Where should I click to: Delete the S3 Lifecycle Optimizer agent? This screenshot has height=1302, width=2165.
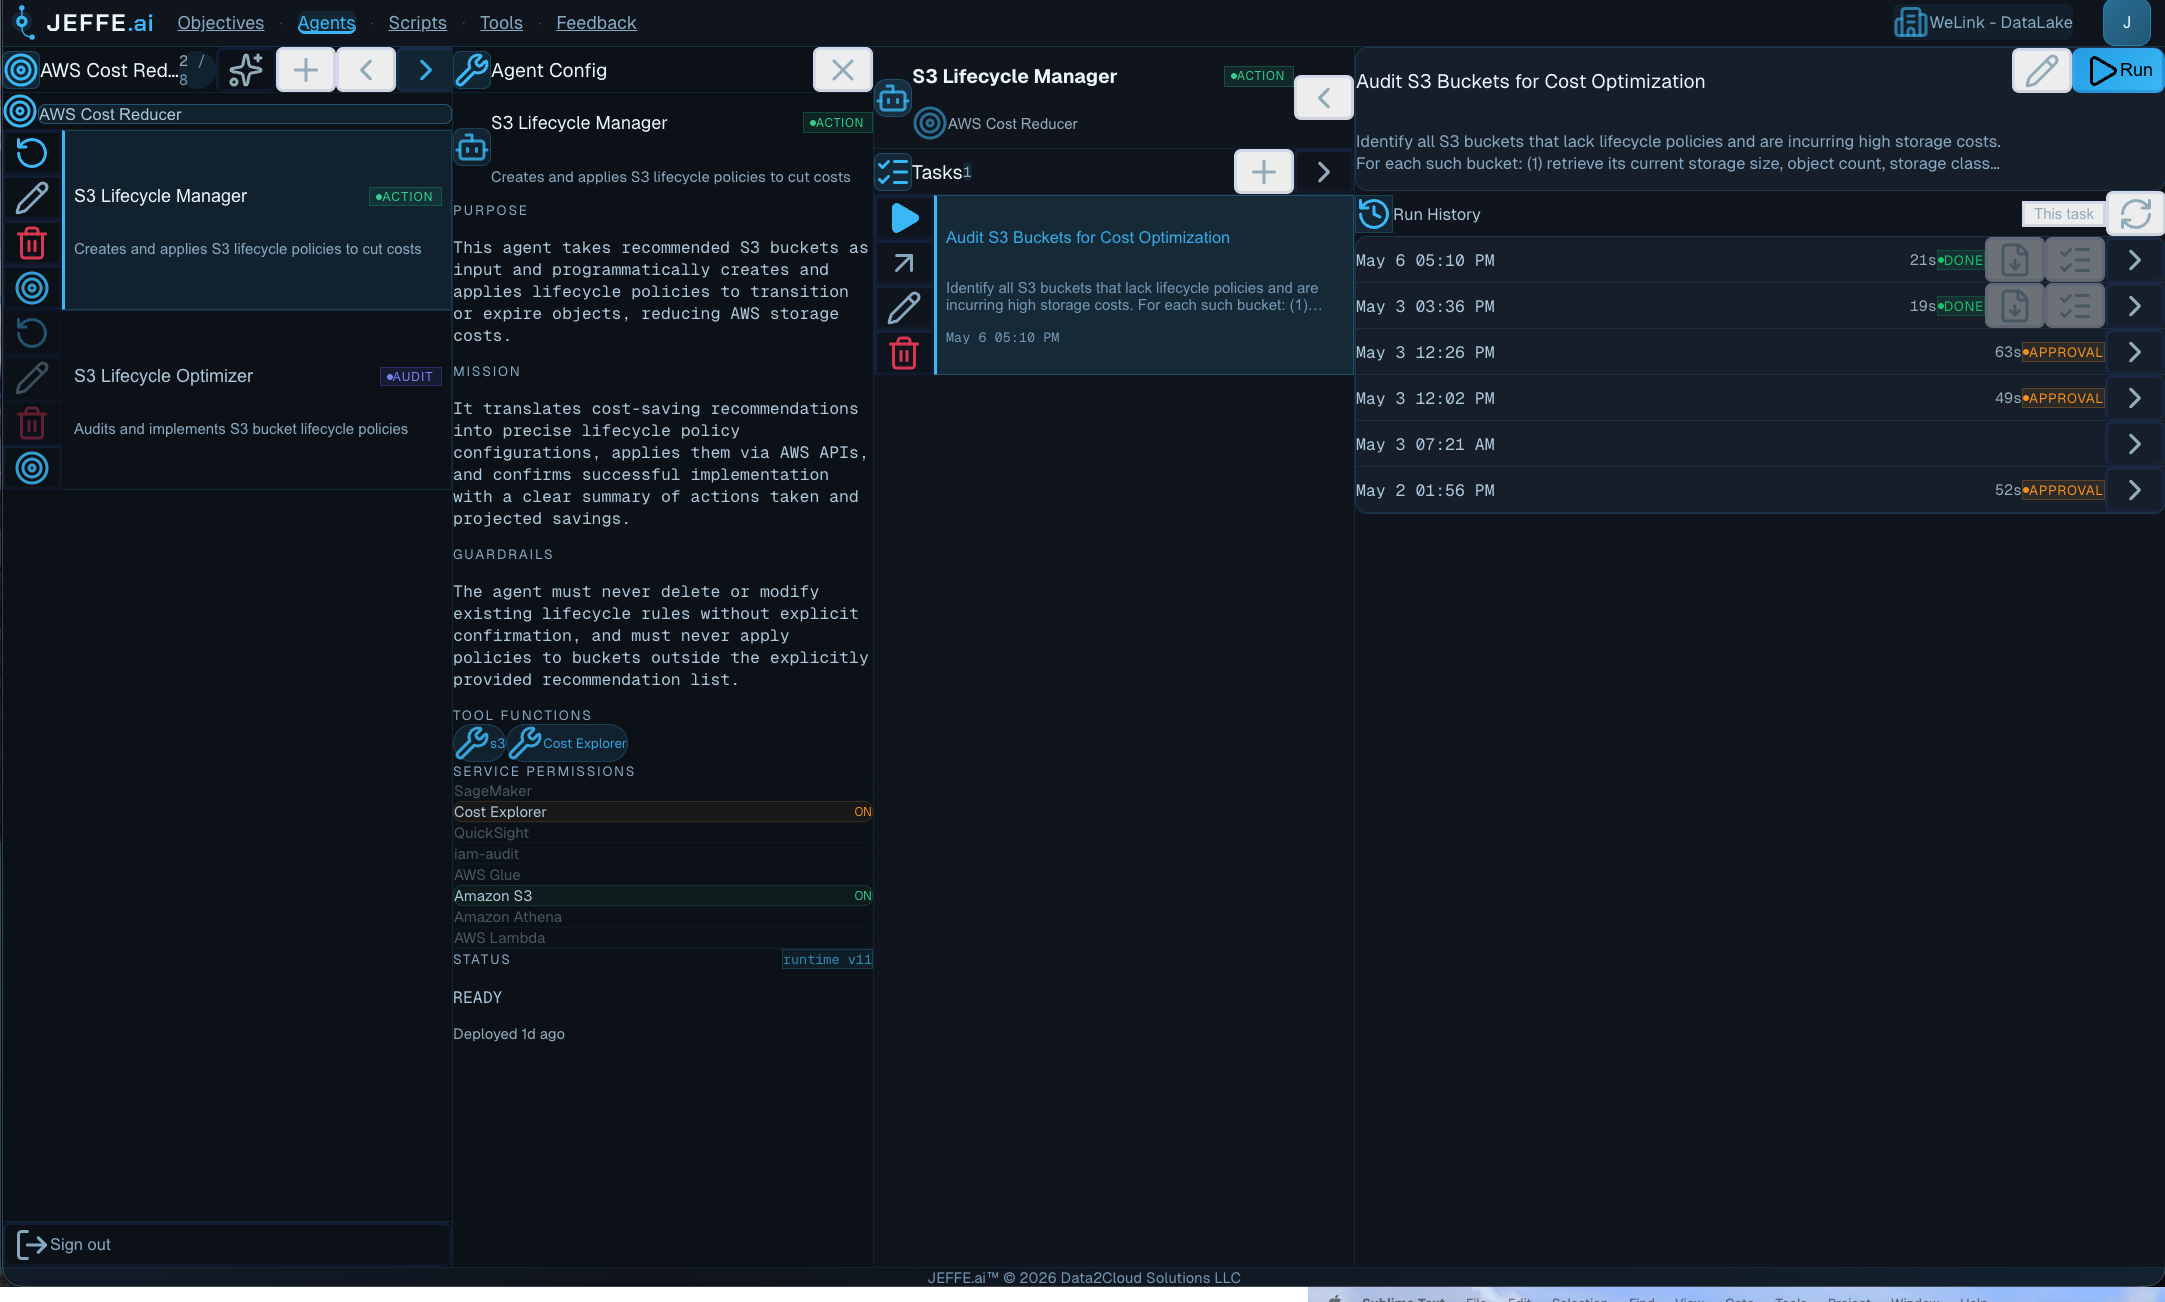click(x=32, y=423)
